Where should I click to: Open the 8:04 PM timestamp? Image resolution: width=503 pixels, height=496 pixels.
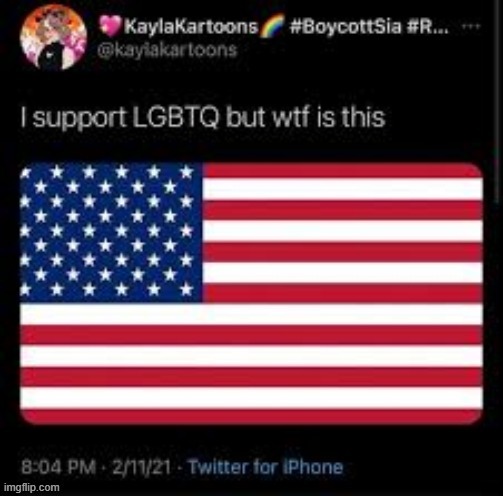58,467
